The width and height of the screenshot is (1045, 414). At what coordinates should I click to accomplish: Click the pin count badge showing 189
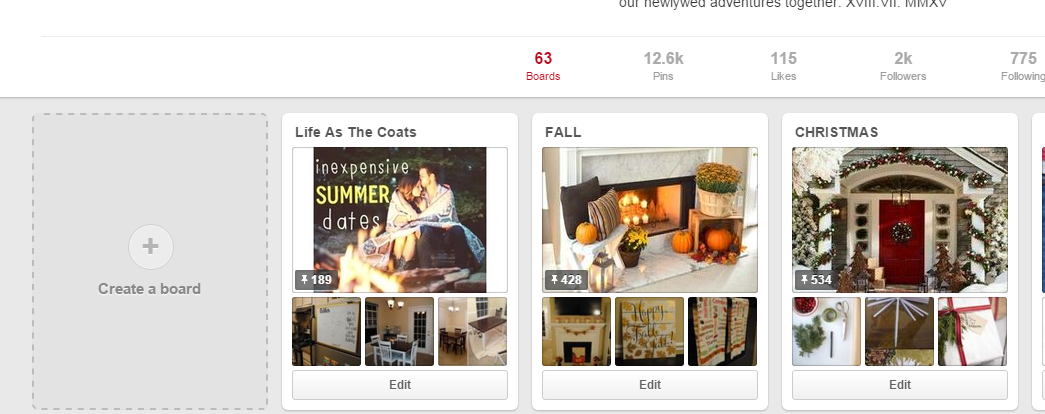pyautogui.click(x=317, y=280)
